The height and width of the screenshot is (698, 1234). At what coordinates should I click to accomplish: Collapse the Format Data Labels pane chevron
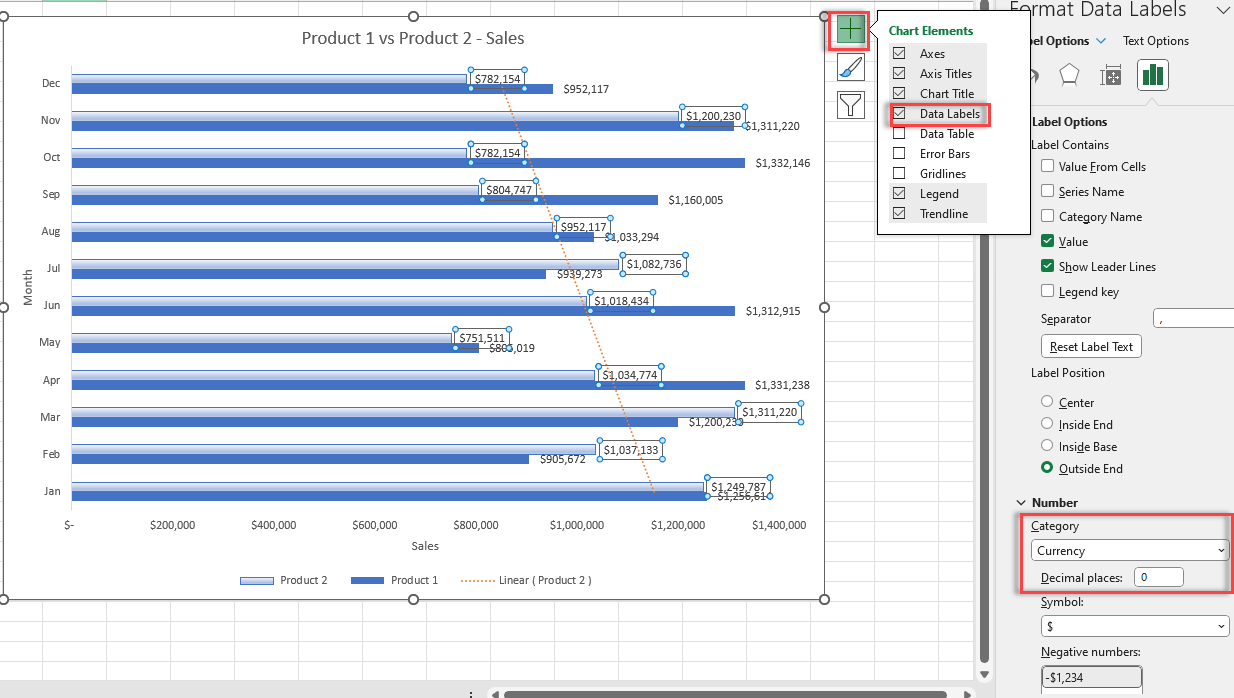tap(1222, 9)
